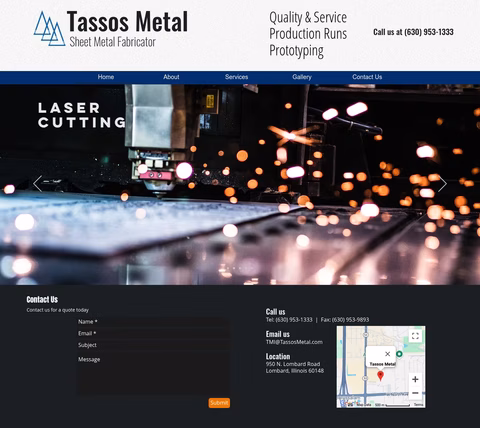
Task: Click the 'Lombard, Illinois 60148' text
Action: click(x=295, y=371)
